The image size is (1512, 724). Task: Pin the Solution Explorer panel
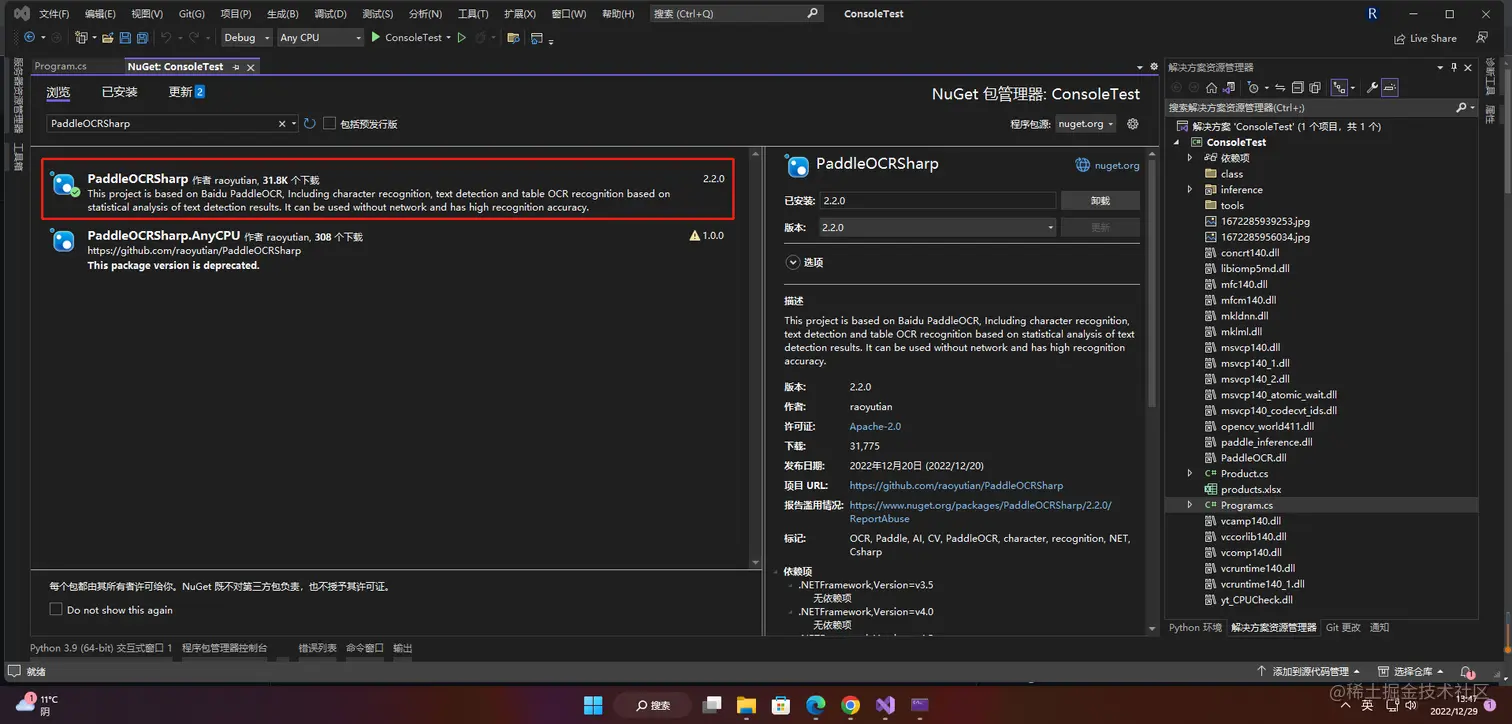pos(1454,67)
